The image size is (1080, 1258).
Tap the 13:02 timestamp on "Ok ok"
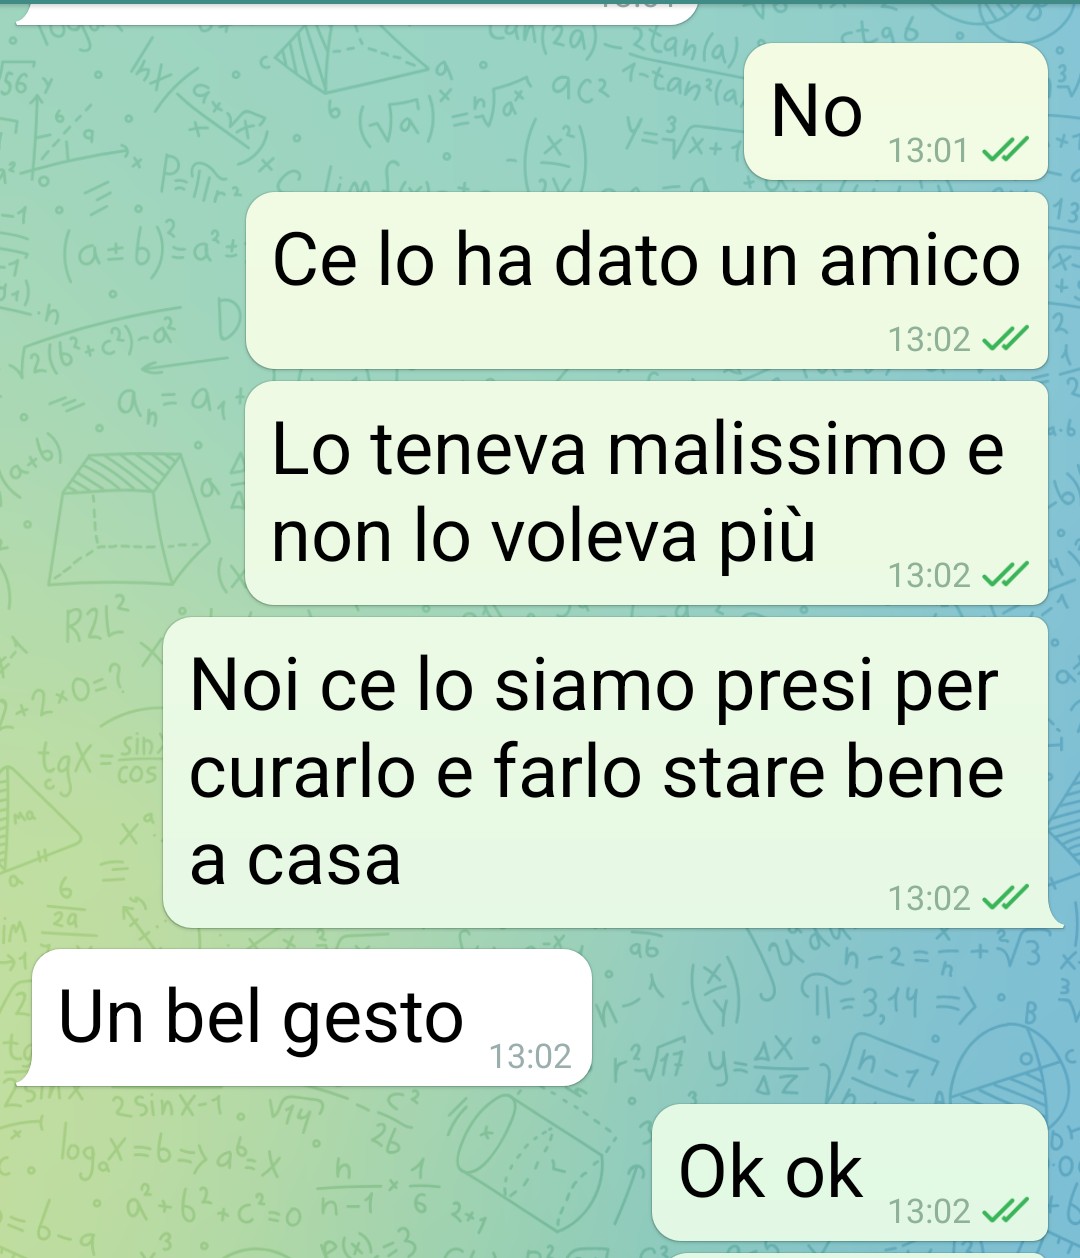(x=929, y=1212)
